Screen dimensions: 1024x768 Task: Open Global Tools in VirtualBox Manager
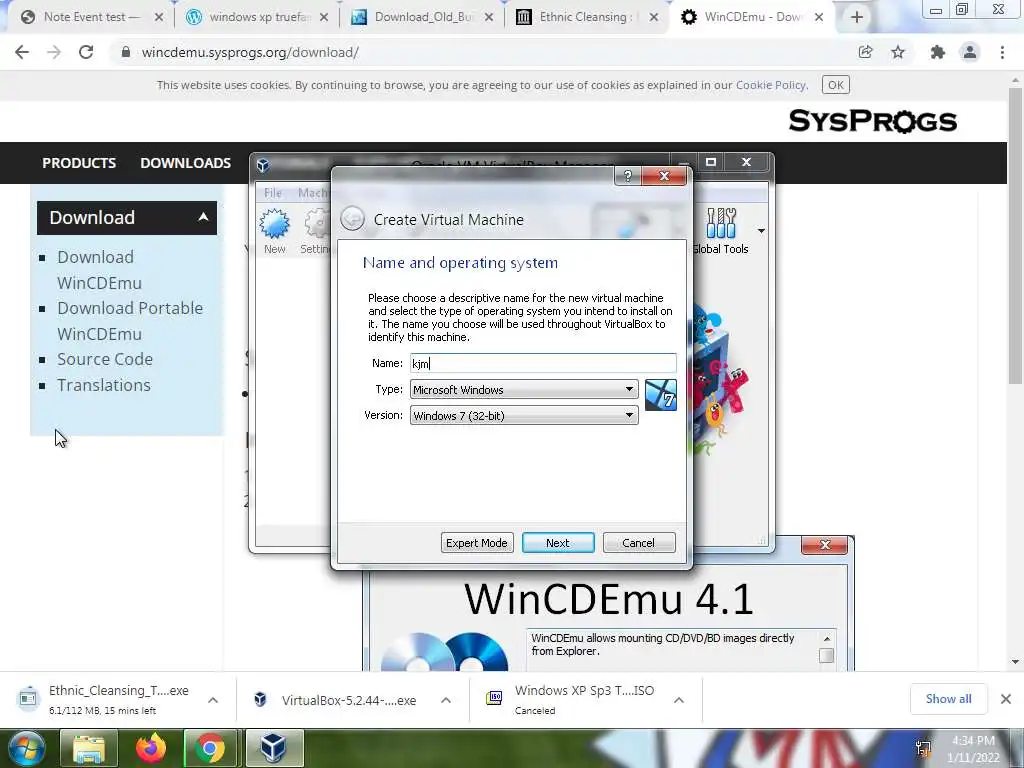point(721,231)
